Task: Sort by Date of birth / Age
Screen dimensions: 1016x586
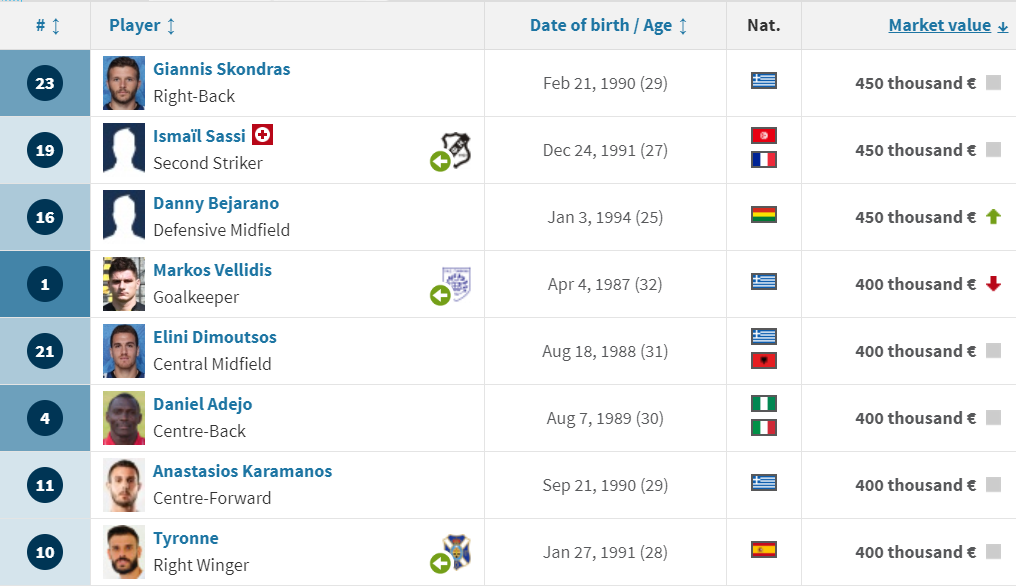Action: point(608,25)
